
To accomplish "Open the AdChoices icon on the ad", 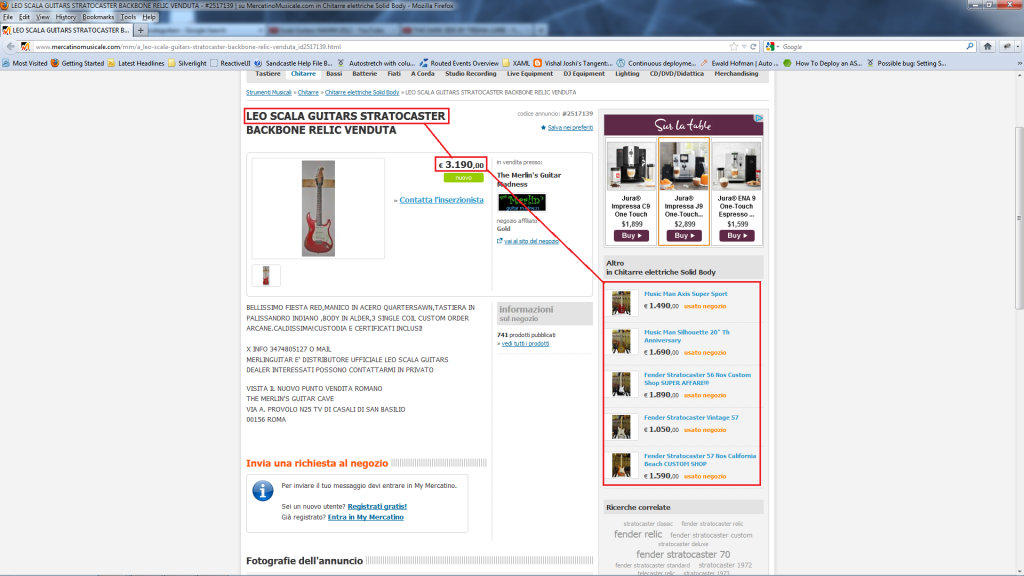I will (759, 118).
